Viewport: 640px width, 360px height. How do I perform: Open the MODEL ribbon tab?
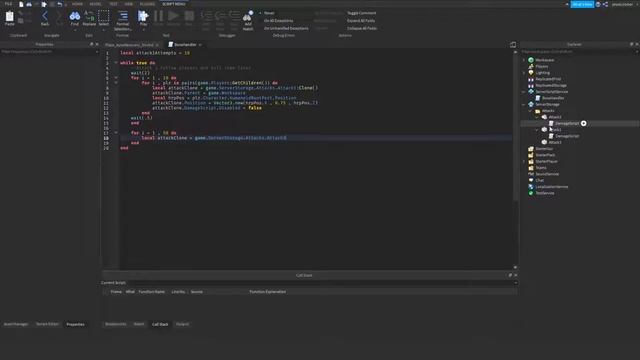tap(95, 4)
